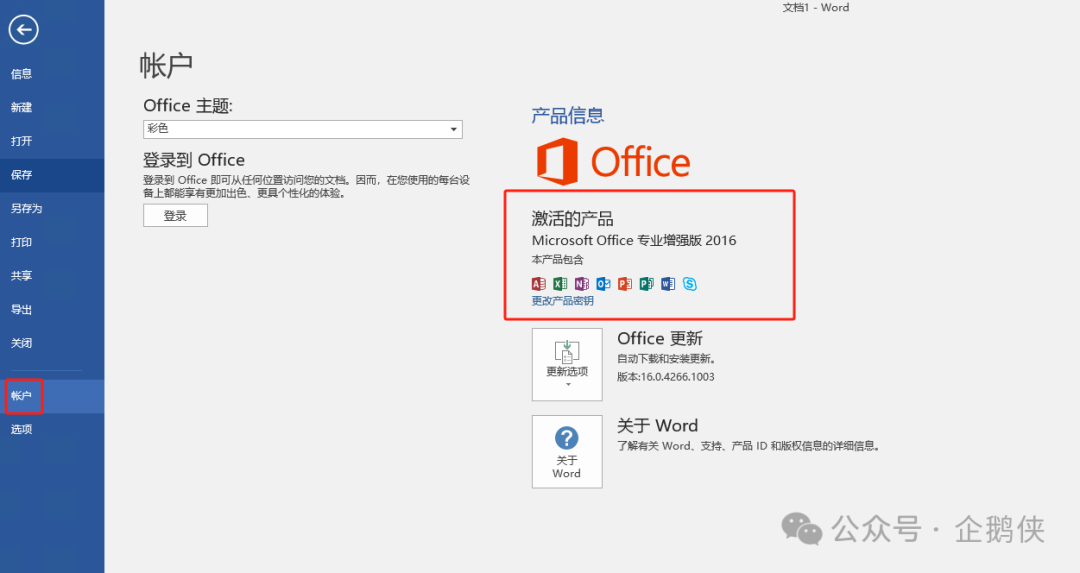Open the 信息 page
The image size is (1080, 573).
pos(52,74)
